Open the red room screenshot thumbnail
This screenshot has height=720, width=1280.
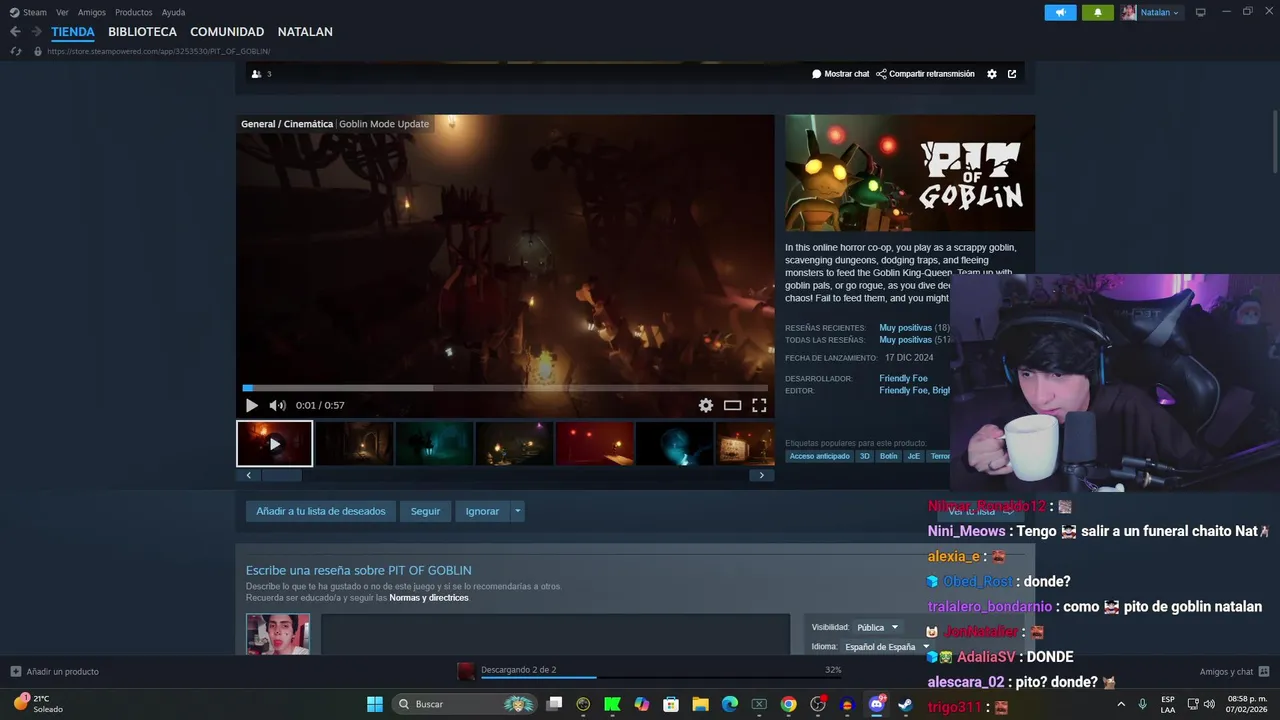(594, 443)
